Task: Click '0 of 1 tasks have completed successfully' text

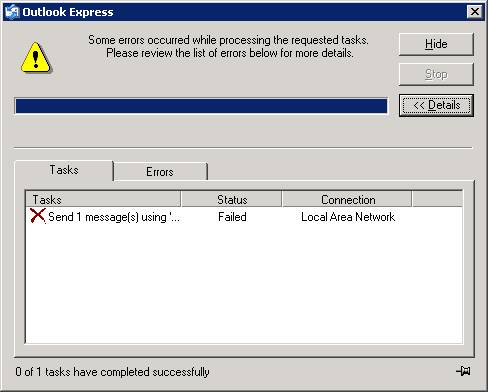Action: [x=112, y=372]
